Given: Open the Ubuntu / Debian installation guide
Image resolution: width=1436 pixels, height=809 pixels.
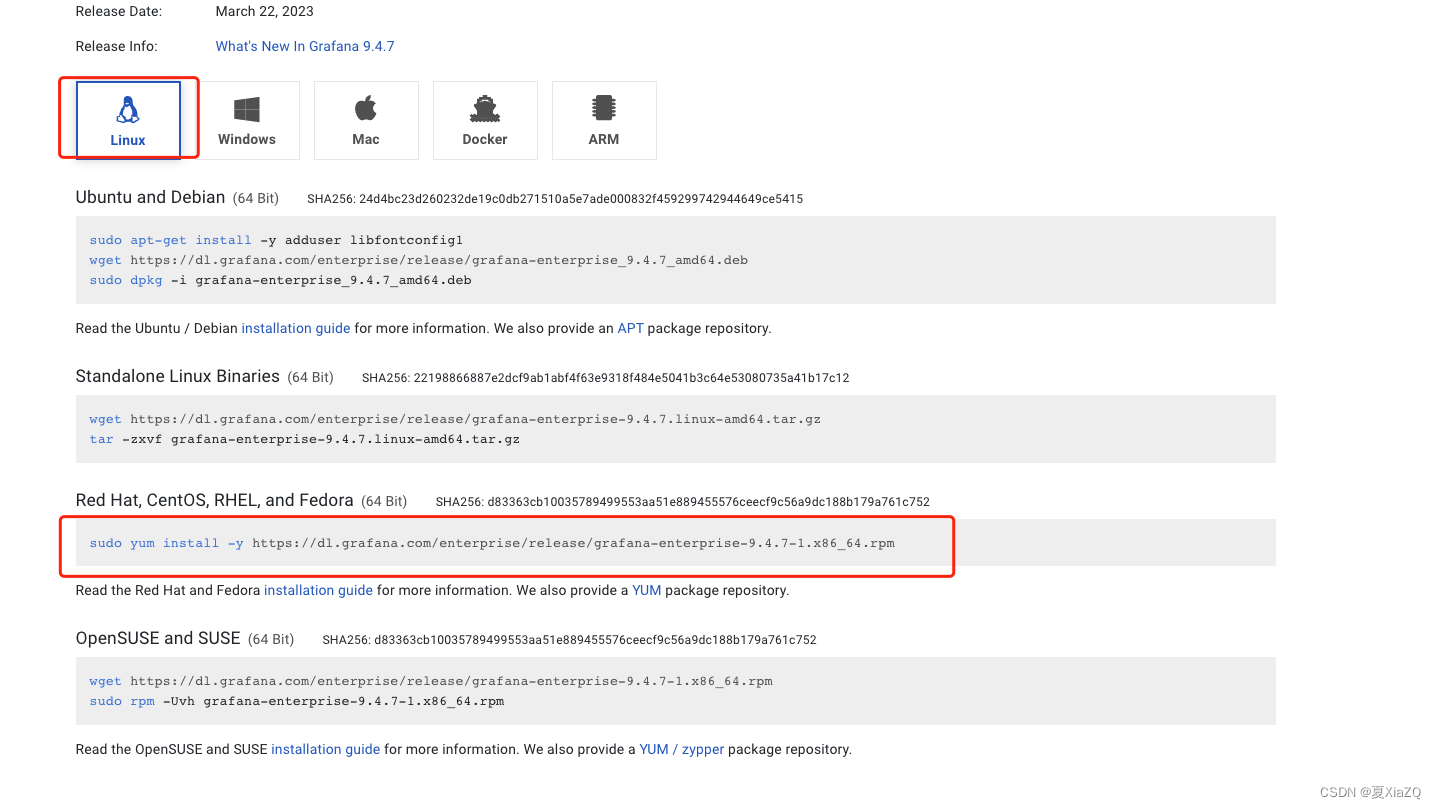Looking at the screenshot, I should coord(295,328).
